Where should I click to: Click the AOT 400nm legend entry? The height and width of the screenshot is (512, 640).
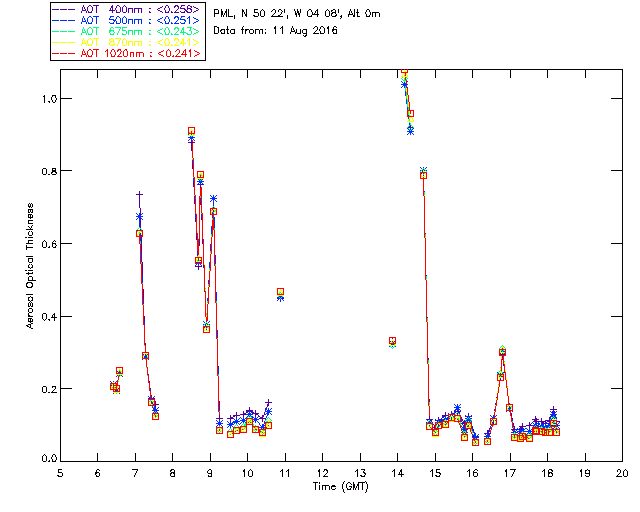tap(127, 9)
